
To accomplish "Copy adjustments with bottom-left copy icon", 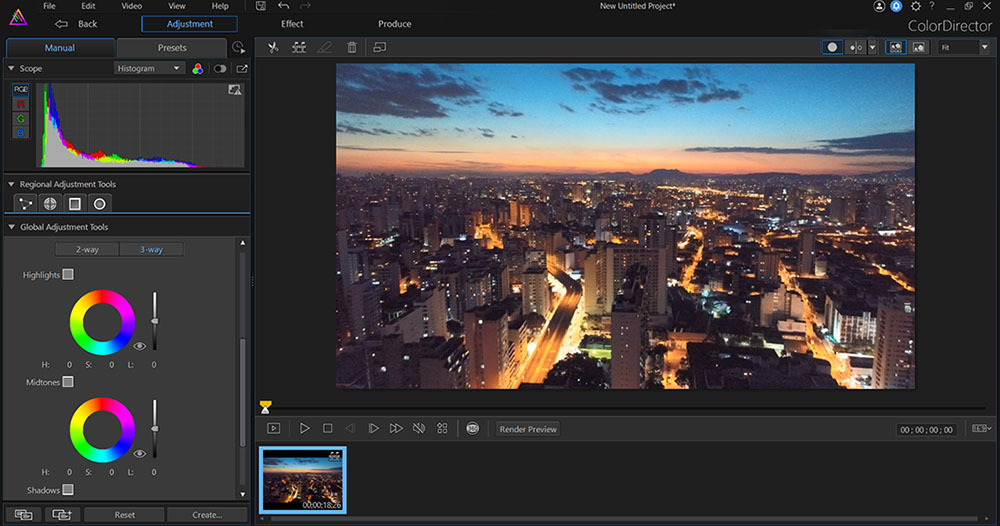I will [x=24, y=515].
